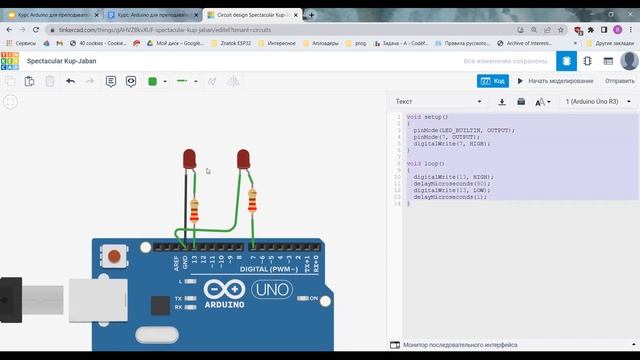
Task: Expand the wire color dropdown arrow
Action: point(165,81)
